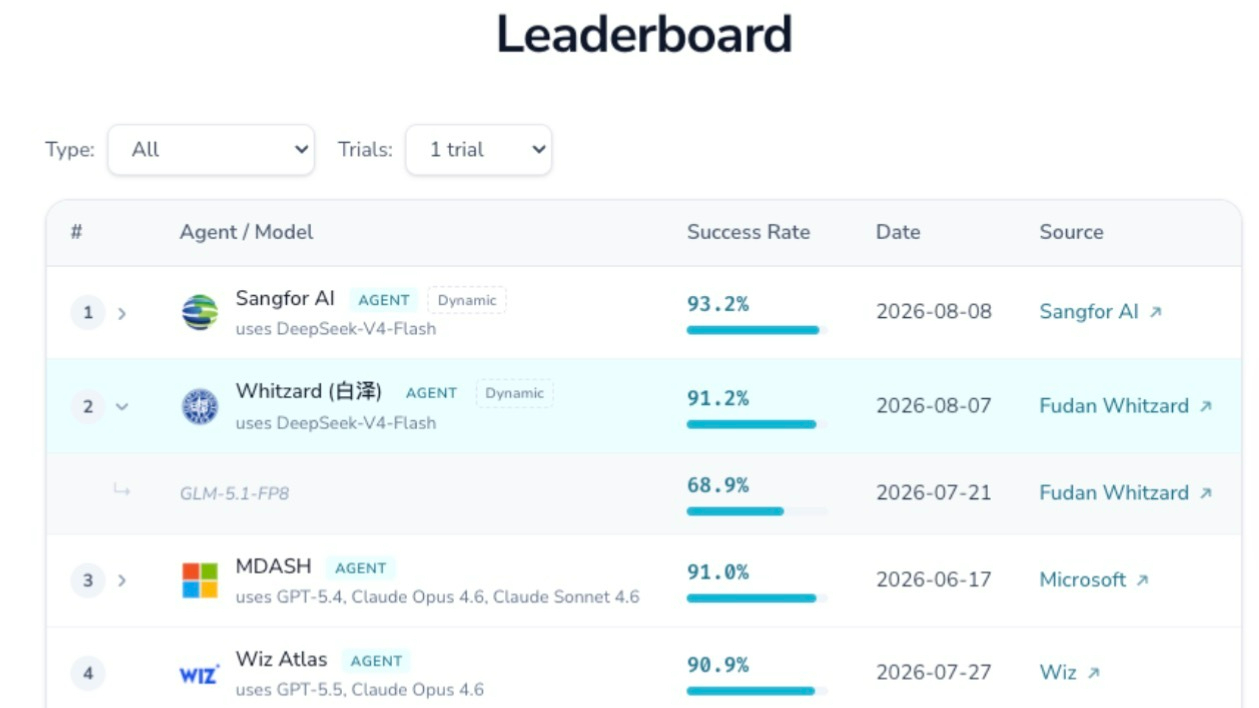Image resolution: width=1259 pixels, height=708 pixels.
Task: Open the Trials dropdown showing 1 trial
Action: (478, 150)
